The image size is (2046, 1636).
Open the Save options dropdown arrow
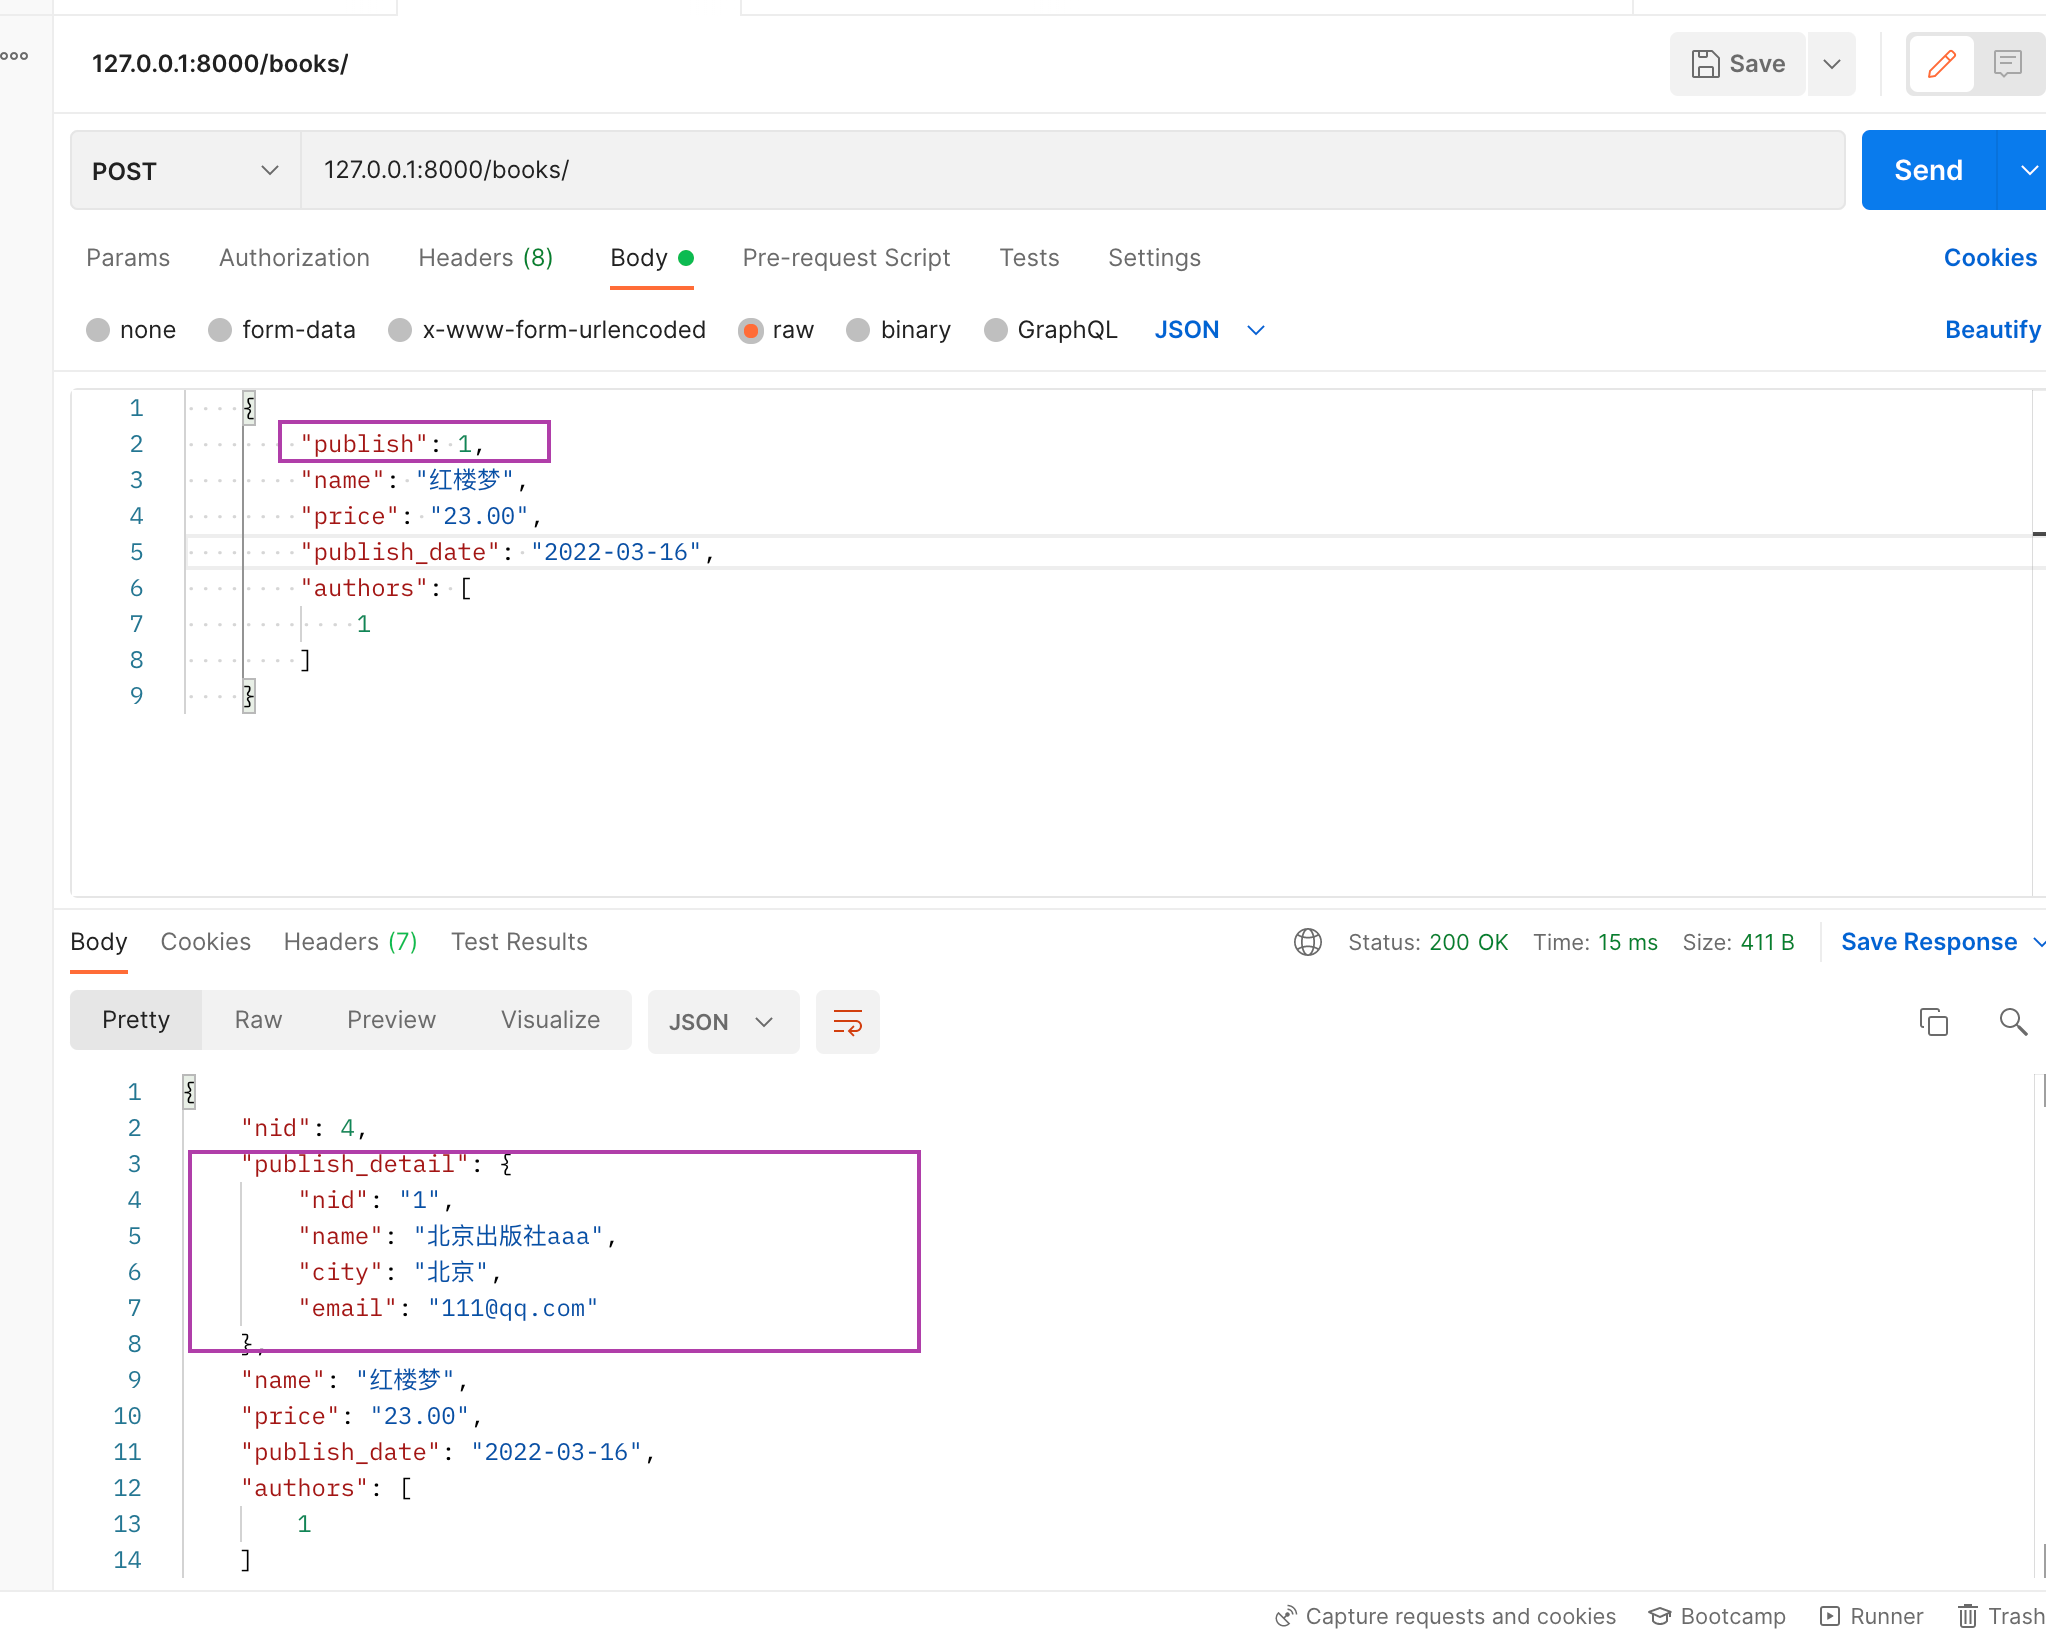[1832, 64]
